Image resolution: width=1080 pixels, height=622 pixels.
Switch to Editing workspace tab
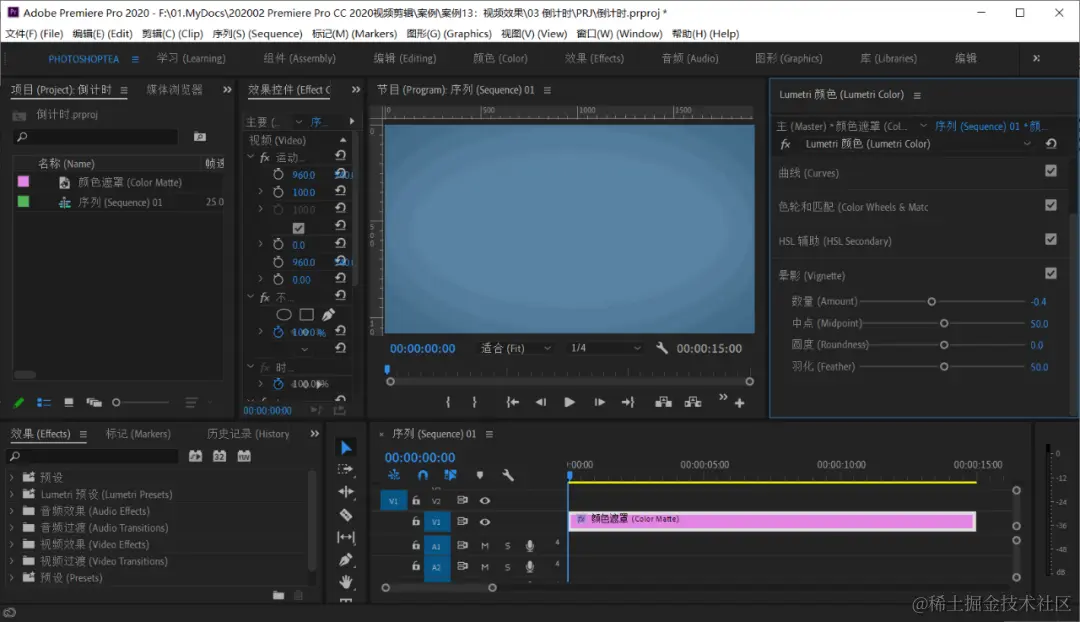pos(405,59)
